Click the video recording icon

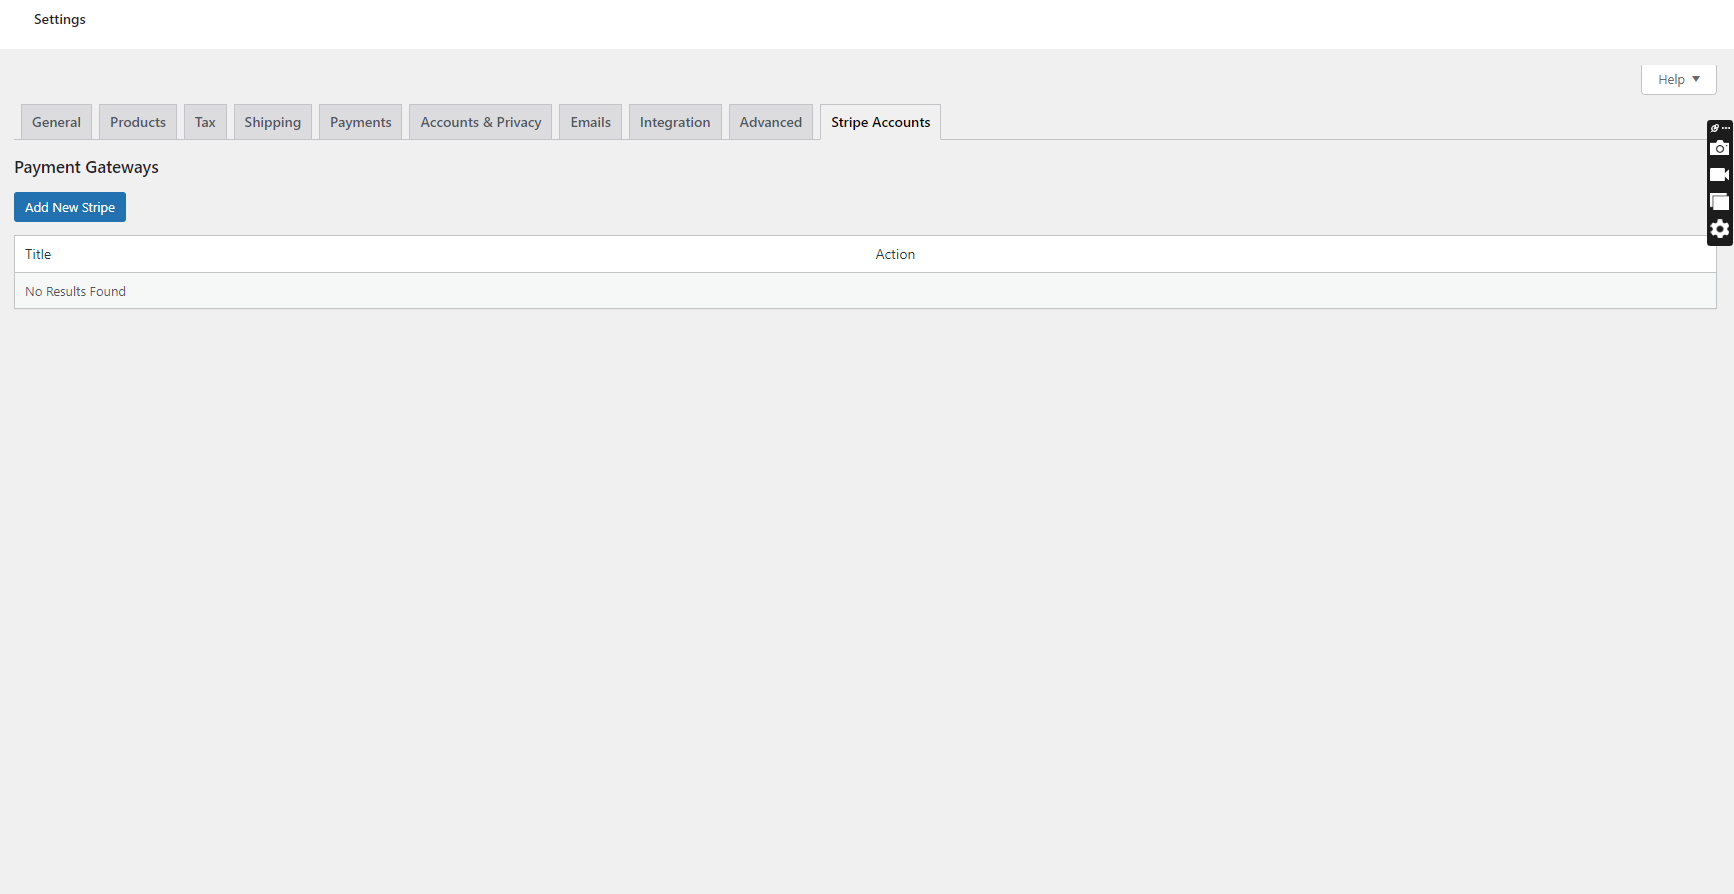[x=1719, y=175]
